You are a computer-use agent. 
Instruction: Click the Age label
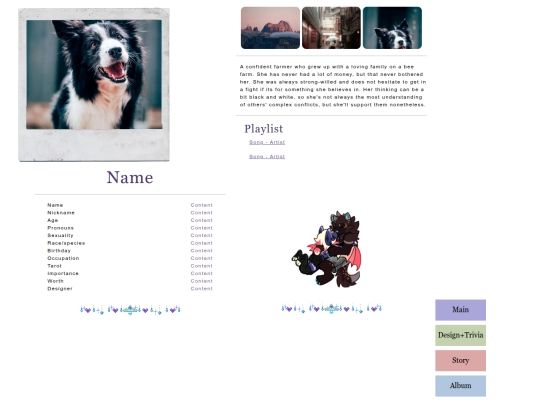(x=53, y=220)
